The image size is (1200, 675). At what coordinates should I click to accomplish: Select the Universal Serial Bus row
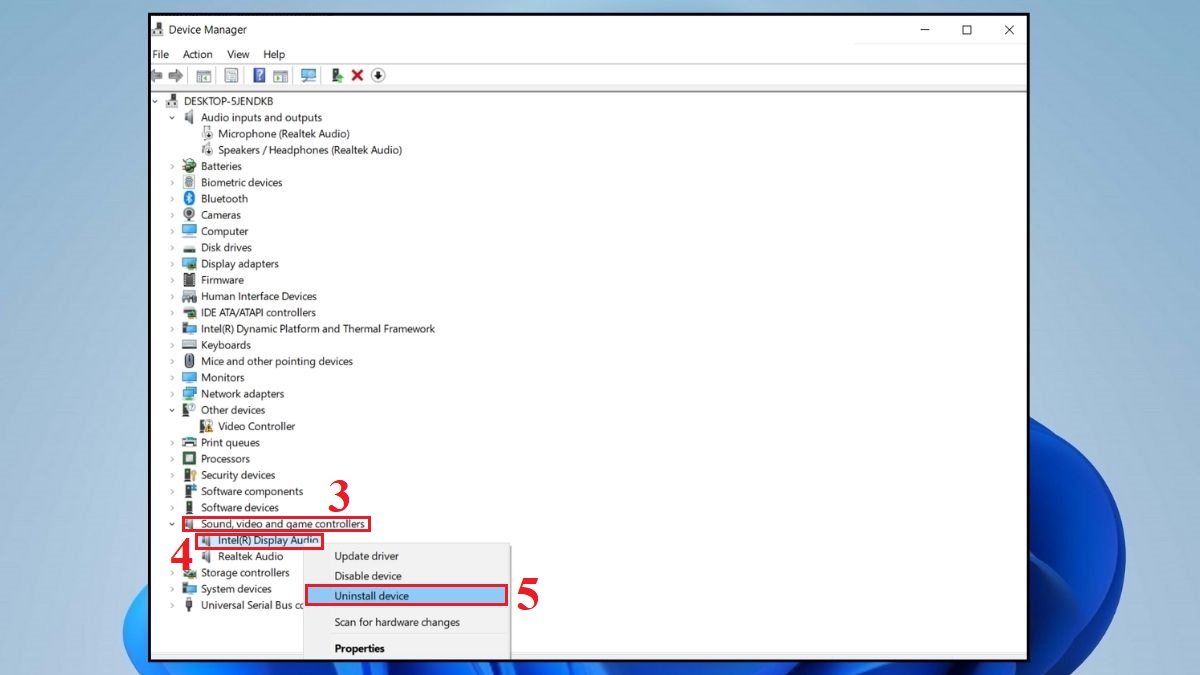[x=252, y=605]
